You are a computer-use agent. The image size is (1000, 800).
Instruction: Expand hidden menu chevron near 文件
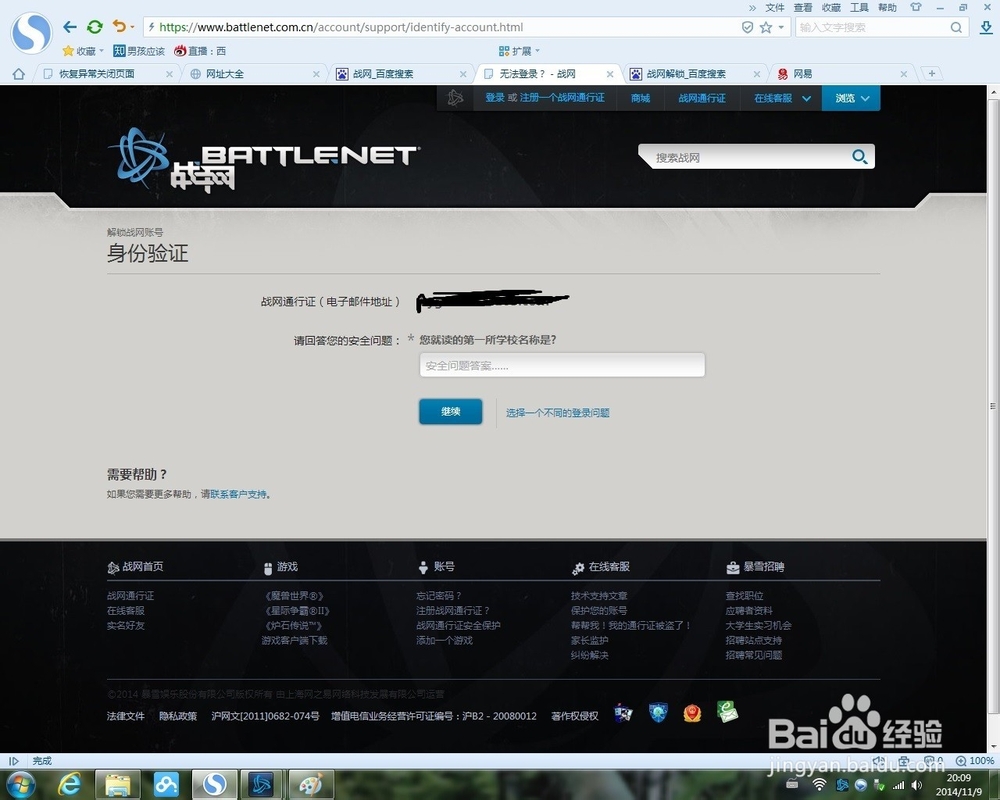point(752,8)
